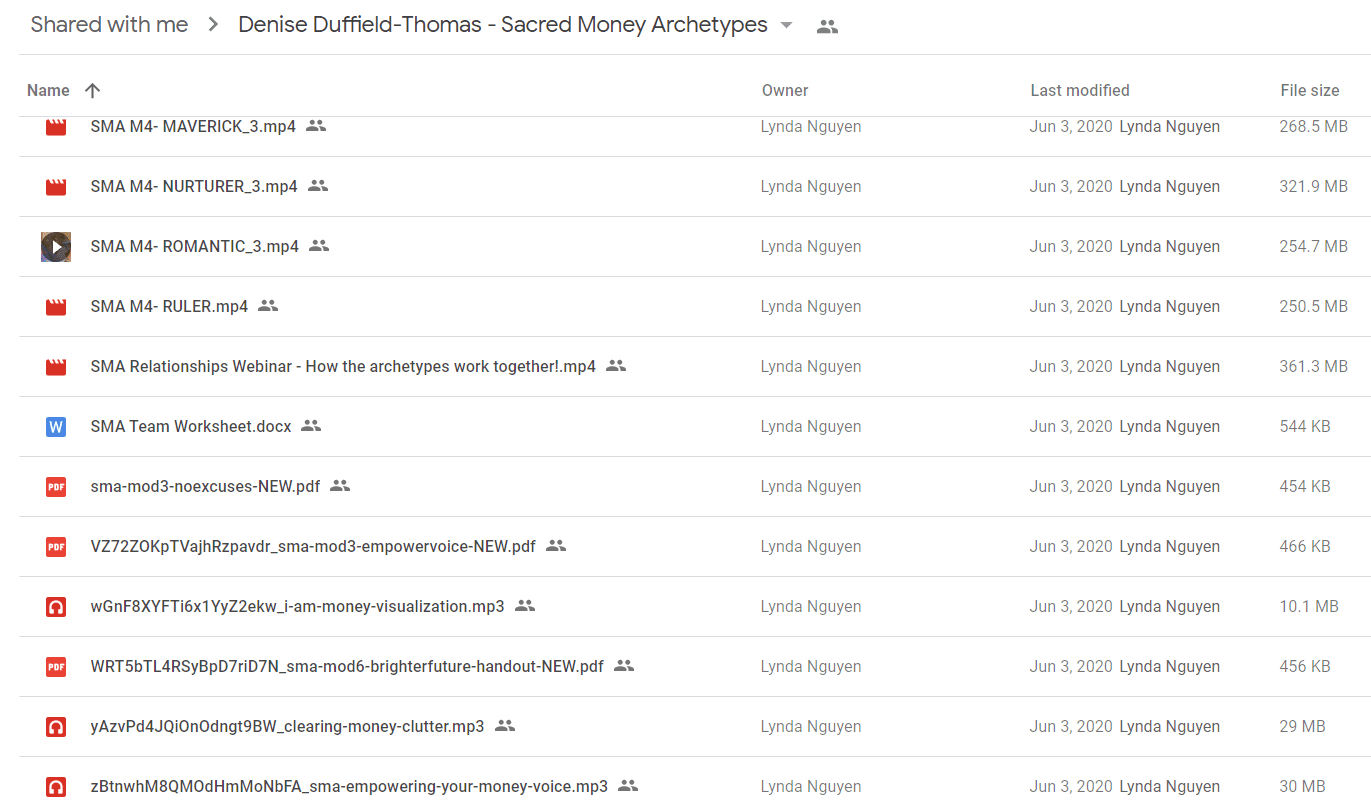1371x808 pixels.
Task: Click the 29 MB file size value
Action: (x=1303, y=727)
